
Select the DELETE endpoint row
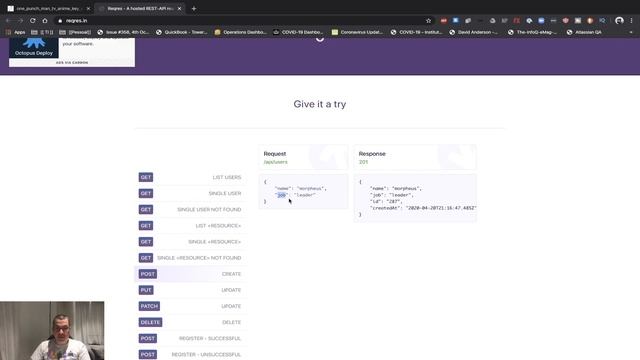click(190, 322)
